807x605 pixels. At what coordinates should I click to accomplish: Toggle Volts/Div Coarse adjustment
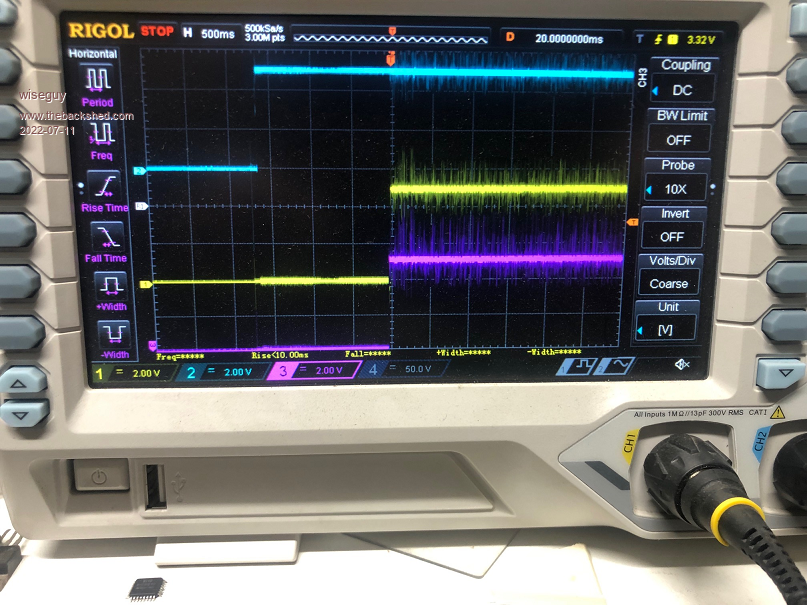coord(669,283)
